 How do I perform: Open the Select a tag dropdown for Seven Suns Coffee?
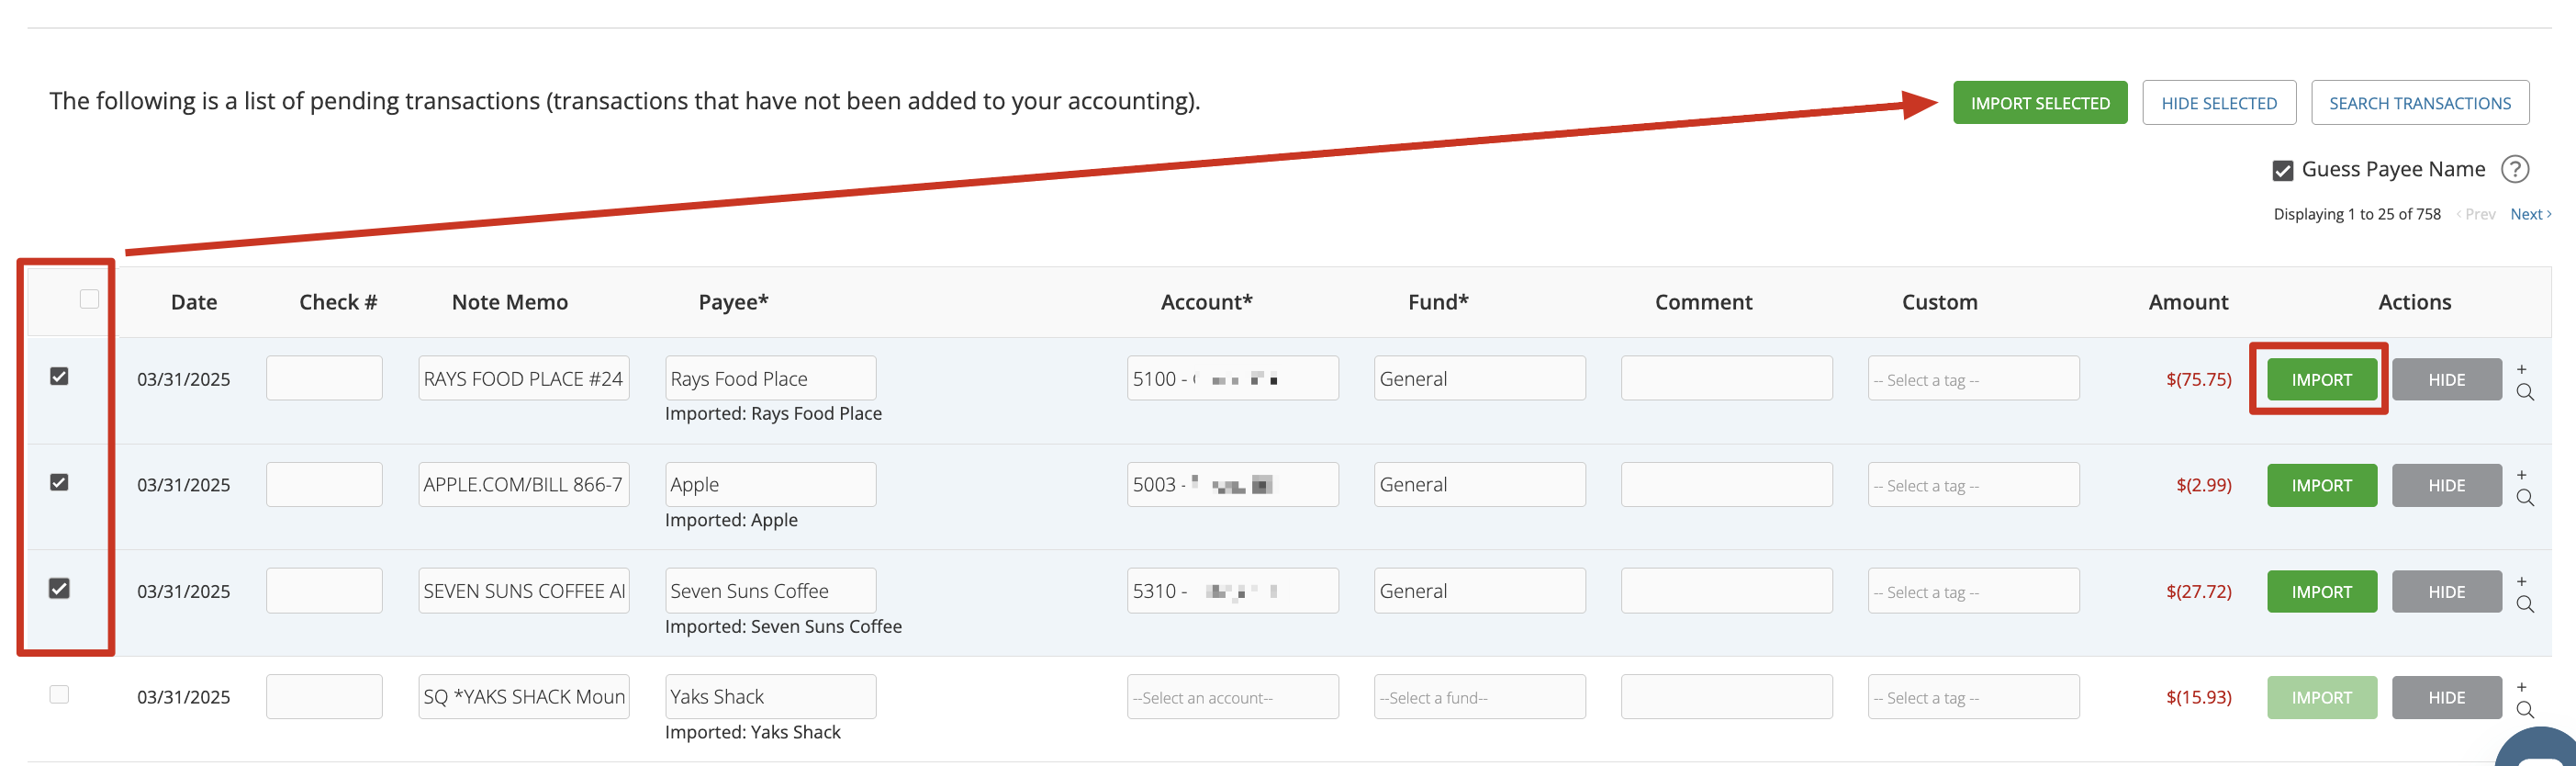[1973, 591]
